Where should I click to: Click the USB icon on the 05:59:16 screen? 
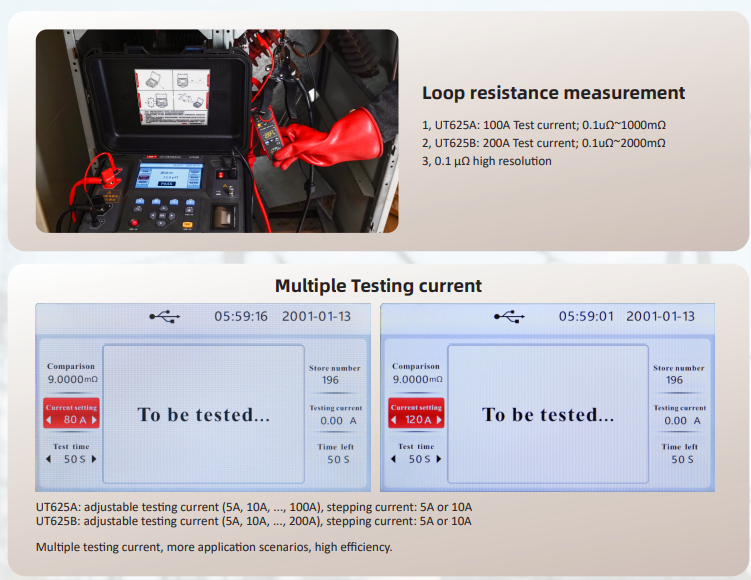[165, 317]
